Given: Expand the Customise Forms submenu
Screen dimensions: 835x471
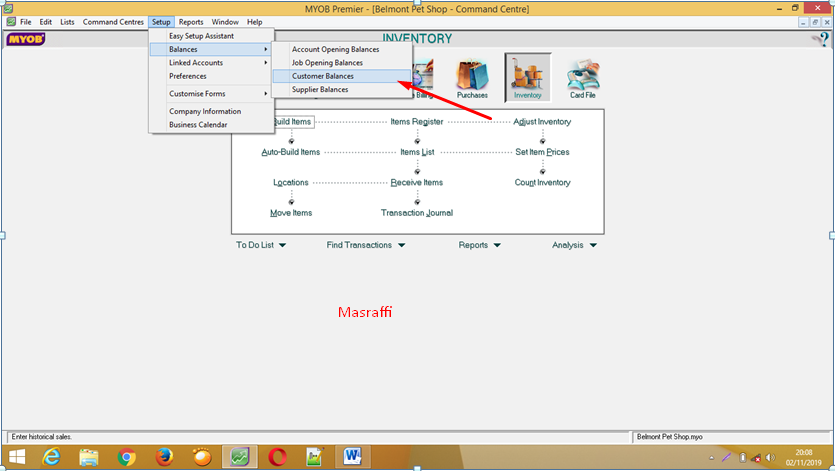Looking at the screenshot, I should pyautogui.click(x=211, y=94).
